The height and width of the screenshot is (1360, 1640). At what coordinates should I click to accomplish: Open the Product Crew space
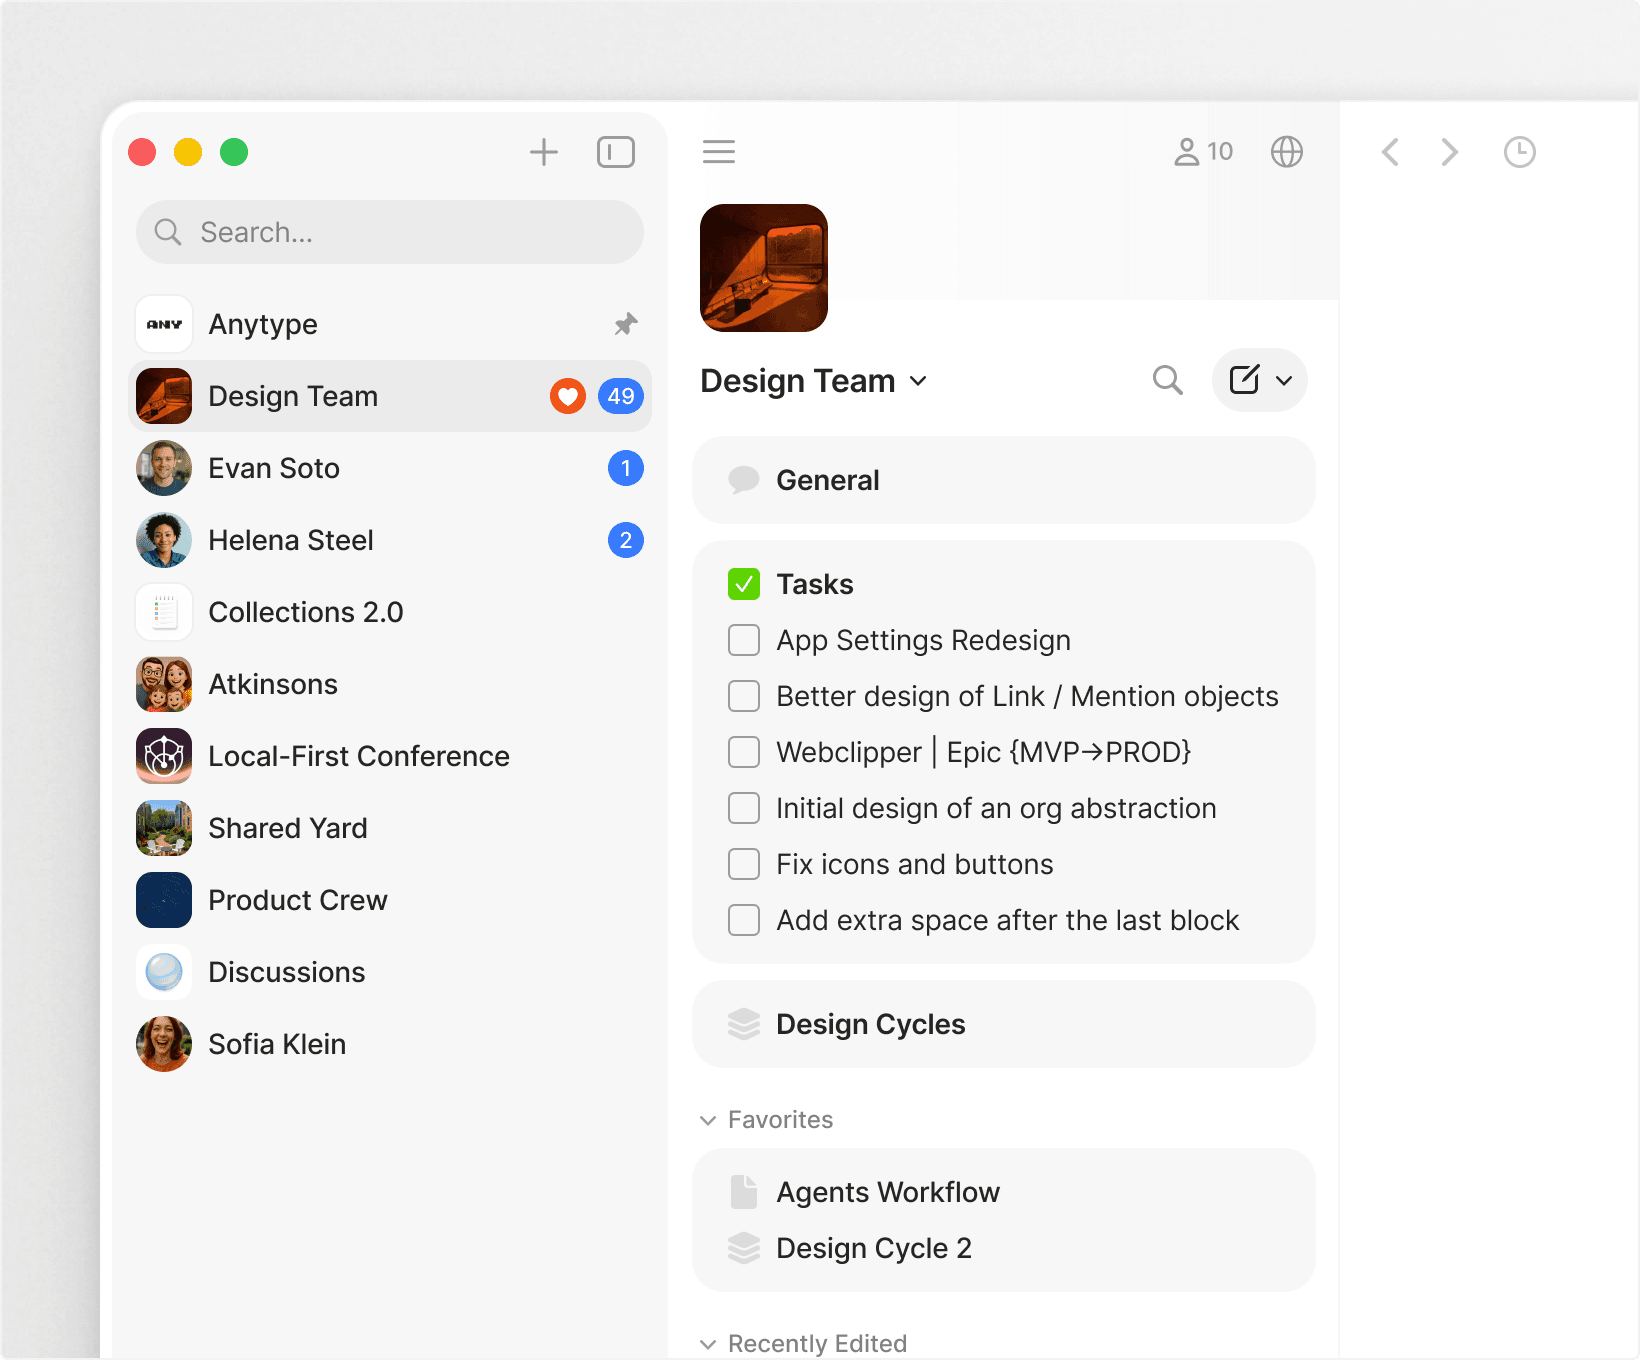click(x=390, y=900)
